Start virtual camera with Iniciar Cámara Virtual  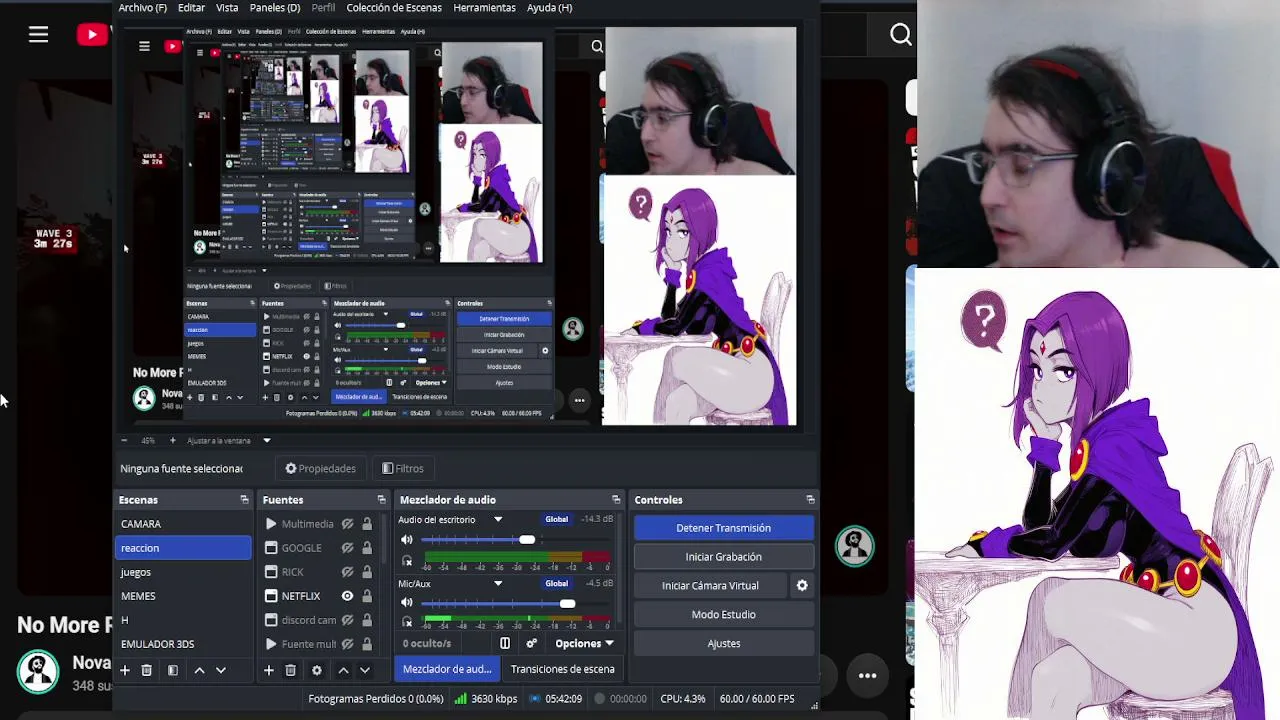coord(710,586)
